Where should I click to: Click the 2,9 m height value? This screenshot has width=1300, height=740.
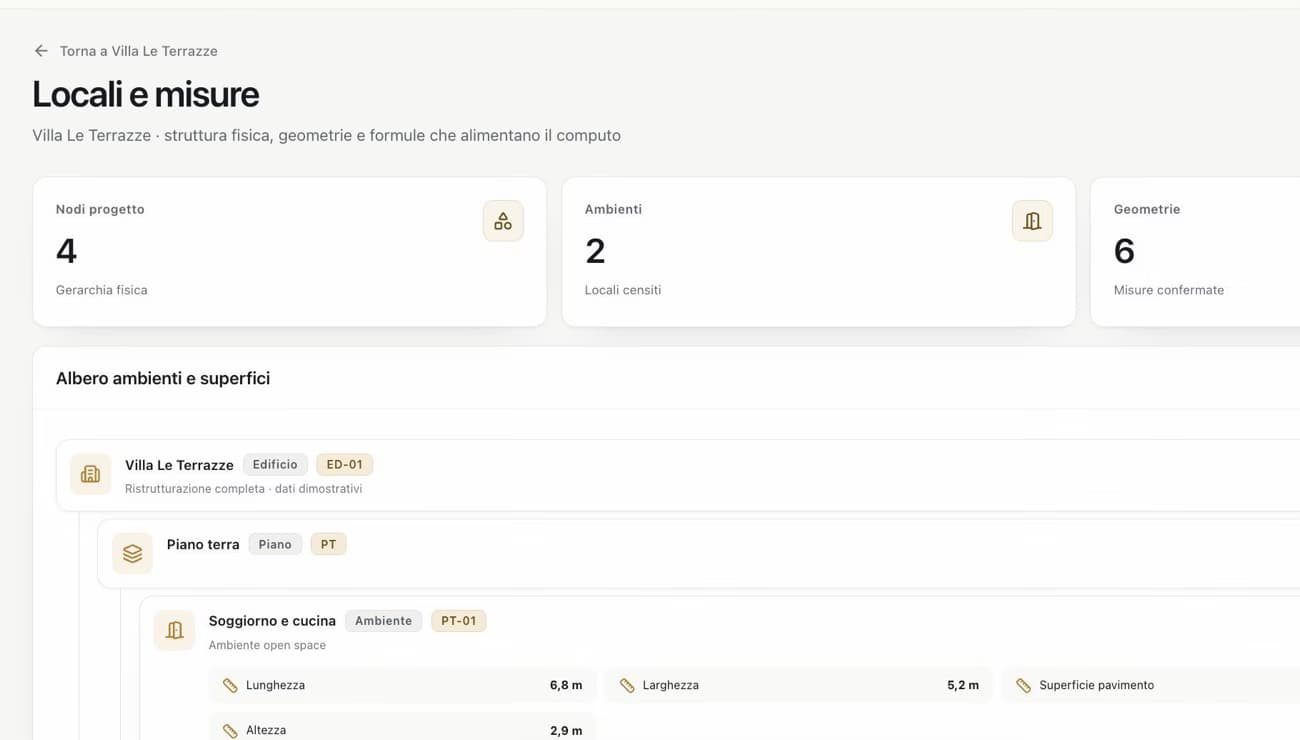point(566,731)
